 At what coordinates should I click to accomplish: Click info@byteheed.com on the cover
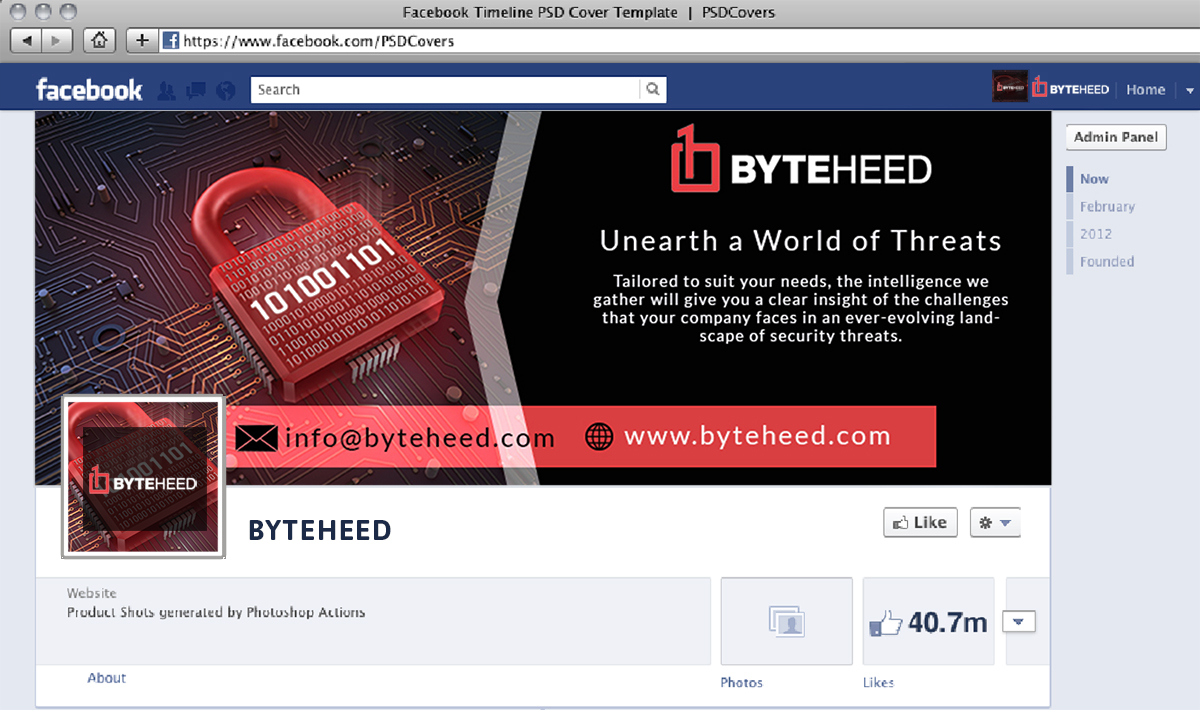click(420, 438)
